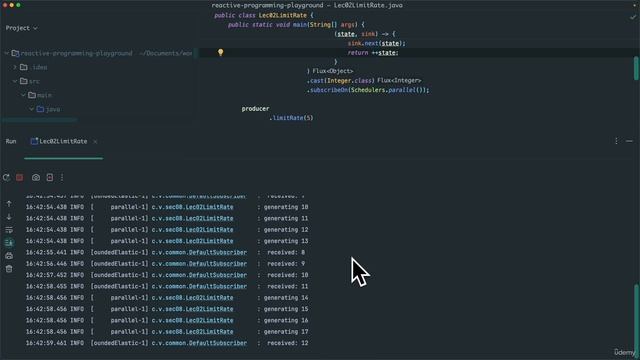This screenshot has width=640, height=360.
Task: Click the down arrow in console gutter
Action: pyautogui.click(x=9, y=217)
